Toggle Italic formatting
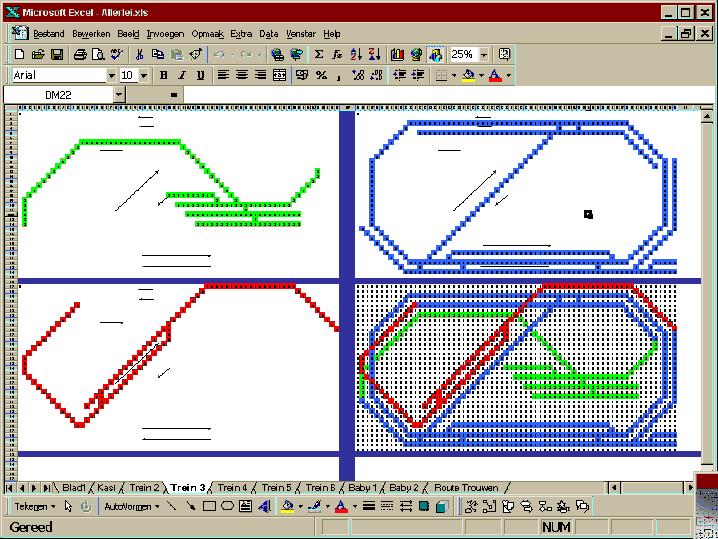Viewport: 718px width, 539px height. pyautogui.click(x=182, y=75)
